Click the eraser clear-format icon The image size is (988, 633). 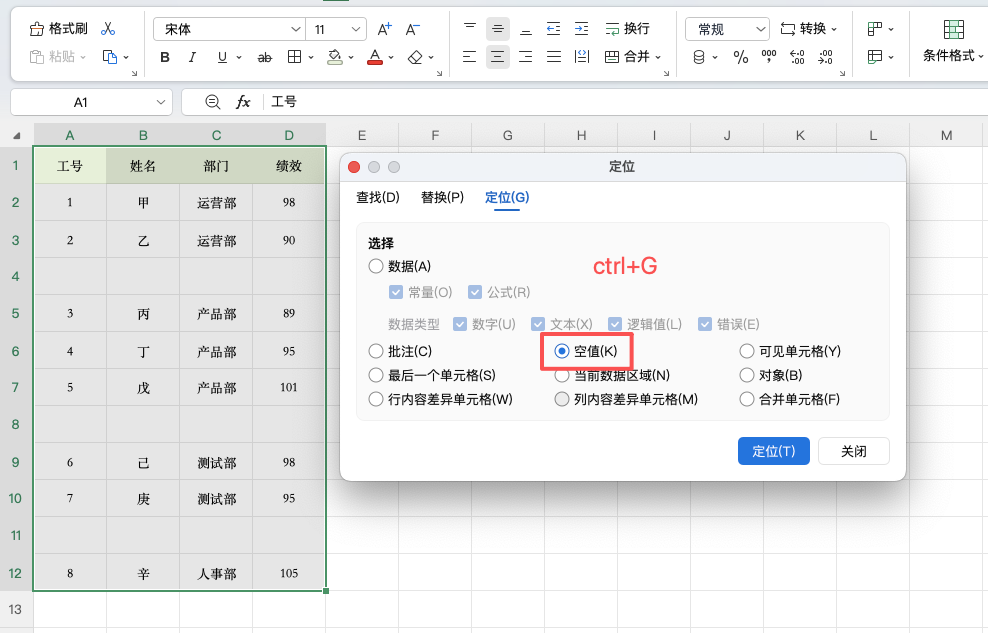(415, 57)
